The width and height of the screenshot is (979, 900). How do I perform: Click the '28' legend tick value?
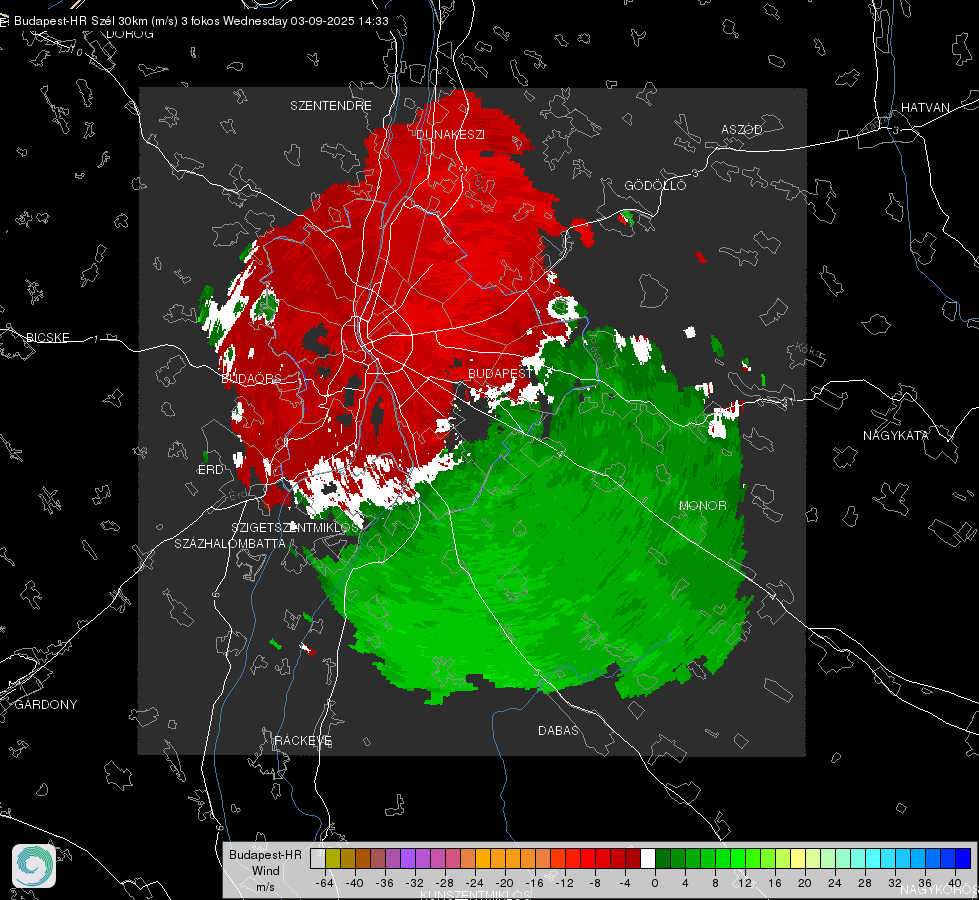865,883
